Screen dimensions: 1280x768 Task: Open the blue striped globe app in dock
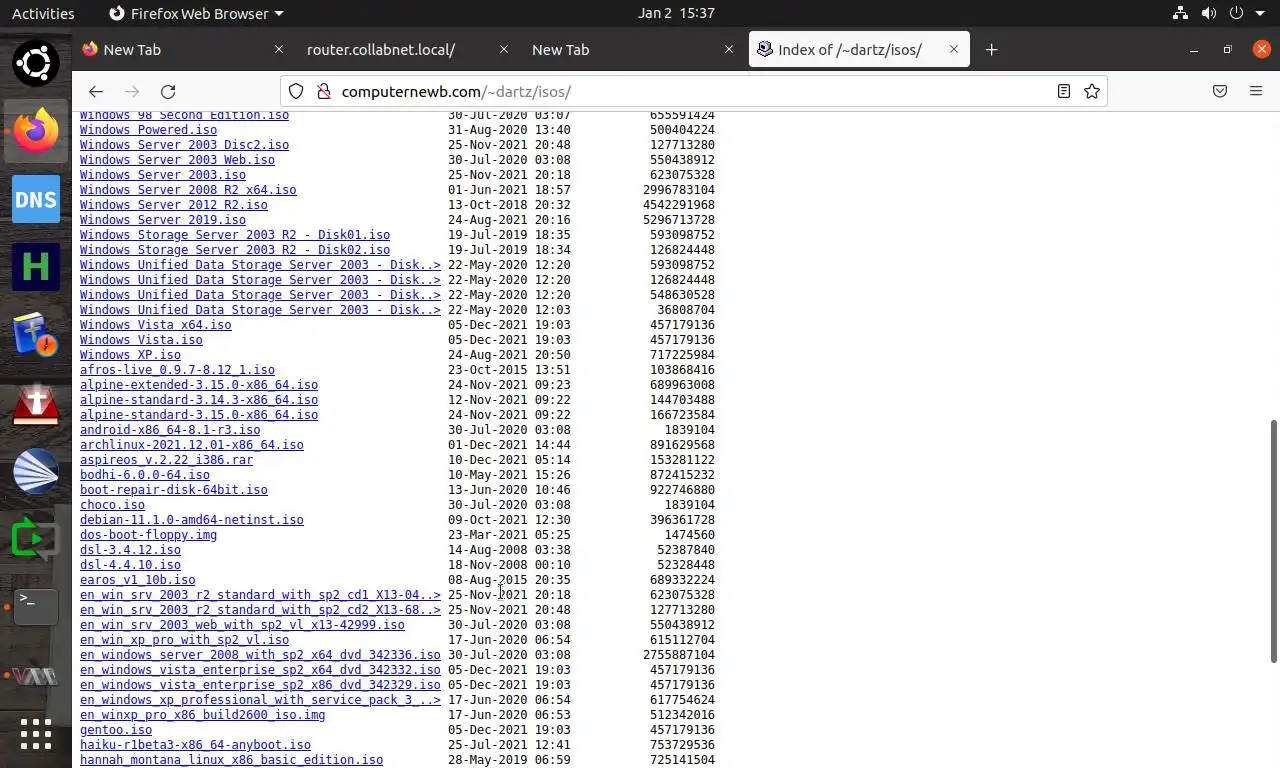pos(36,471)
